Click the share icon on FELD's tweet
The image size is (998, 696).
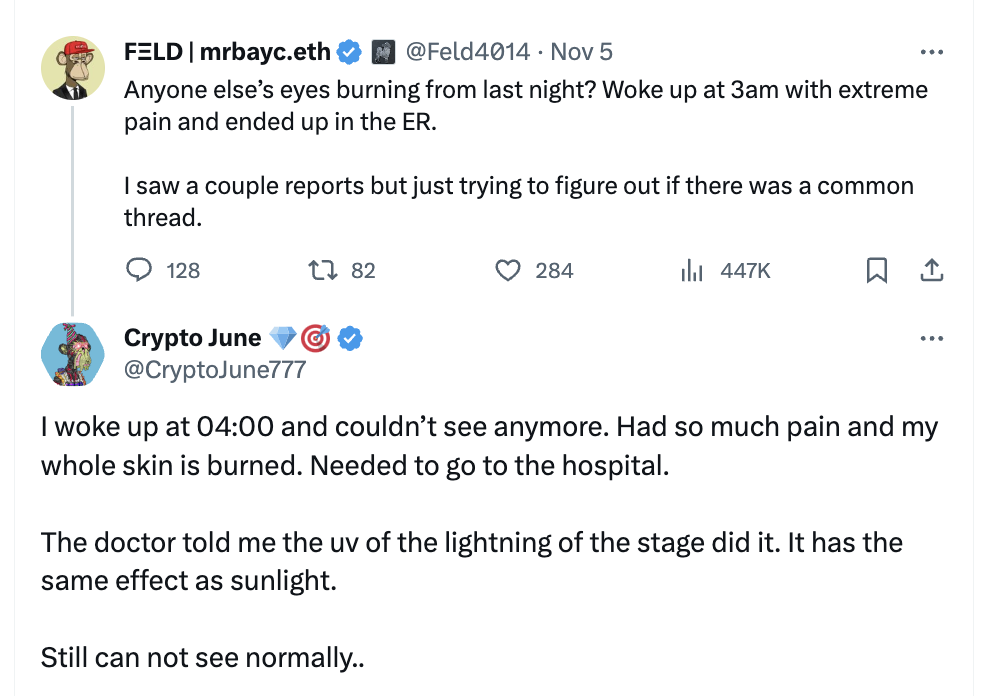pyautogui.click(x=931, y=270)
